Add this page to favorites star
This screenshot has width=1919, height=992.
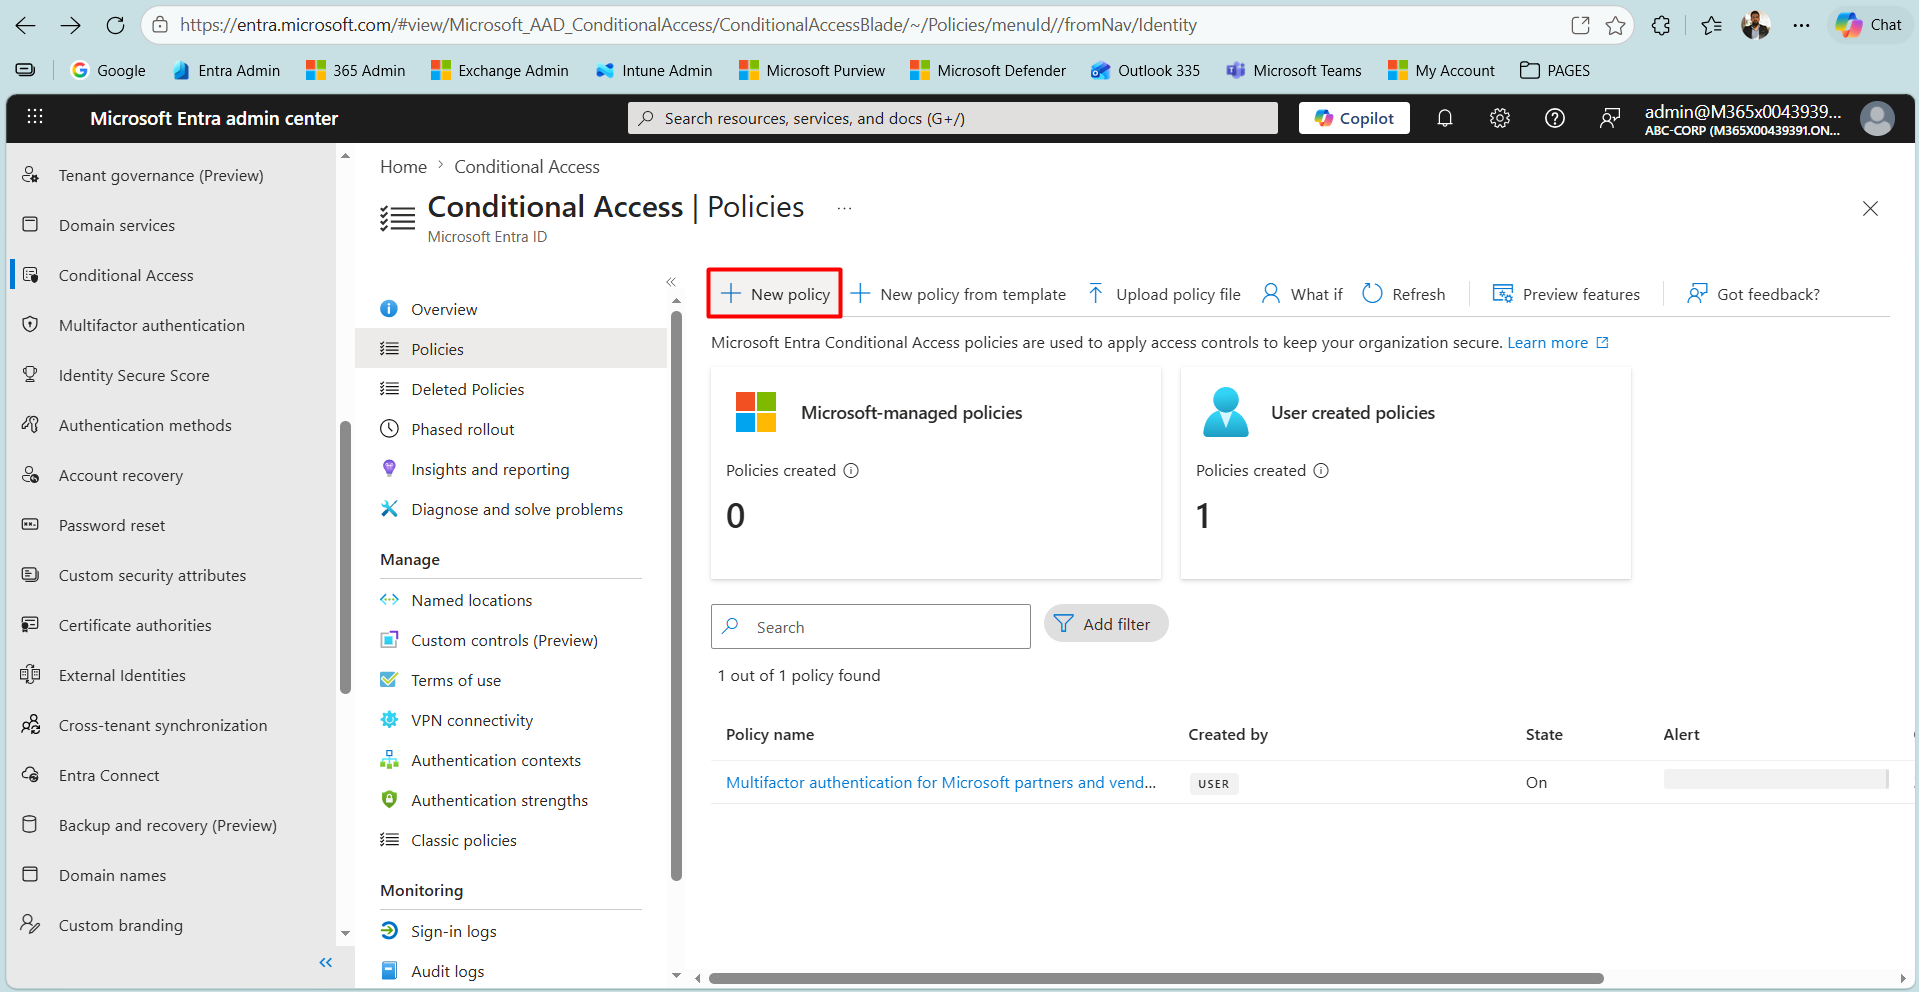(x=1615, y=25)
